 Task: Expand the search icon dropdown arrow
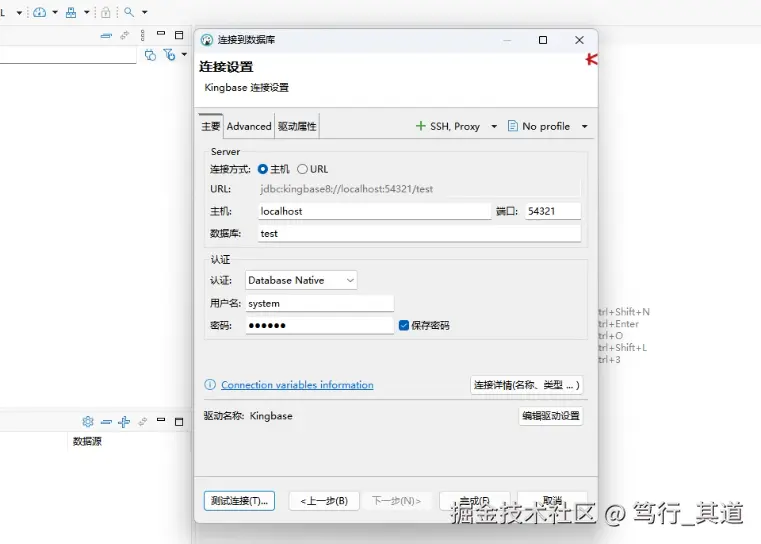tap(144, 12)
